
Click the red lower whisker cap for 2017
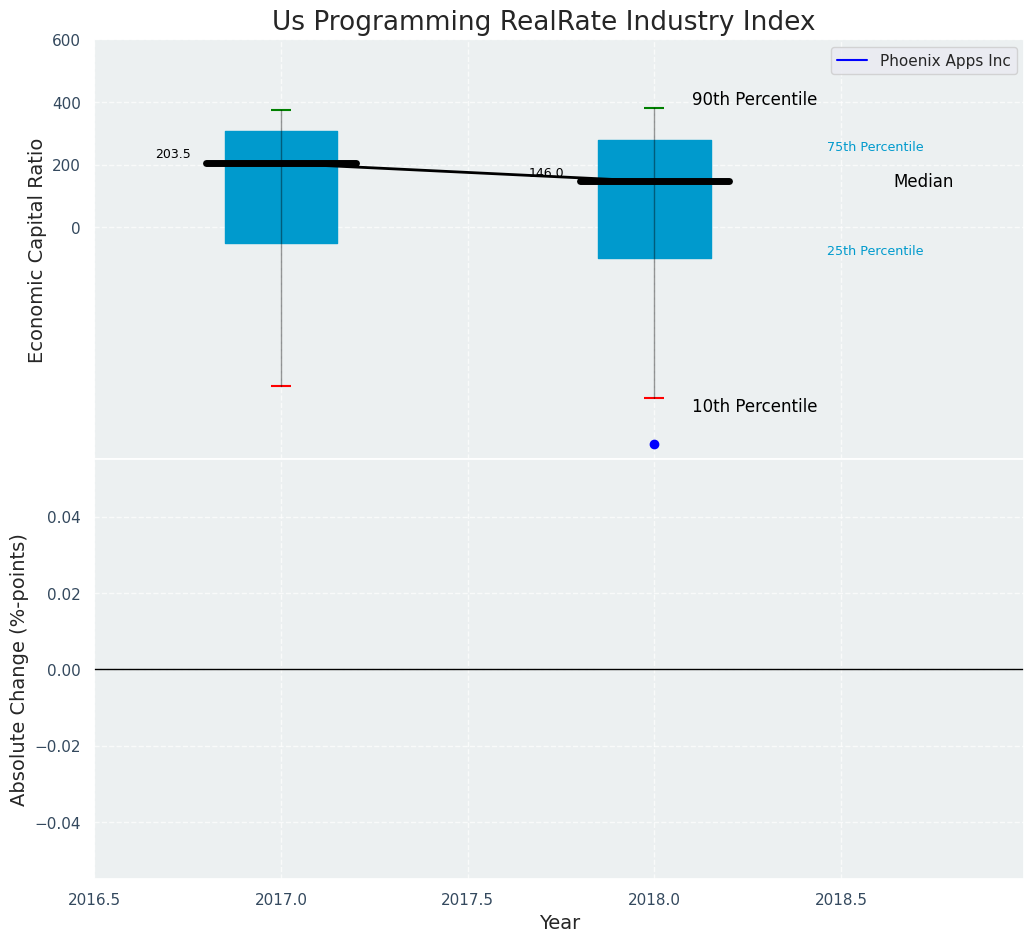(282, 386)
